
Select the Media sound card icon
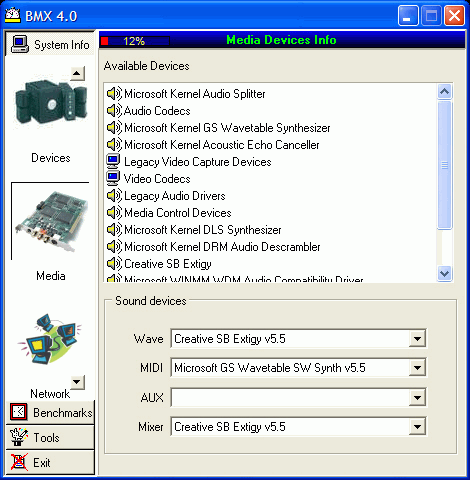[x=51, y=221]
